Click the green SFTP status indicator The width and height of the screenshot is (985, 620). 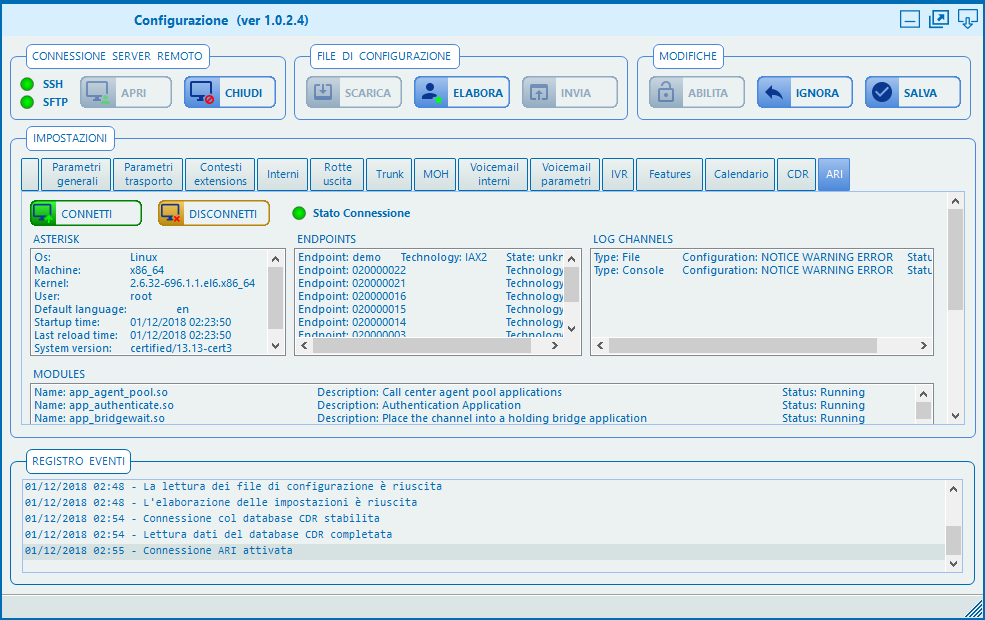pyautogui.click(x=27, y=102)
